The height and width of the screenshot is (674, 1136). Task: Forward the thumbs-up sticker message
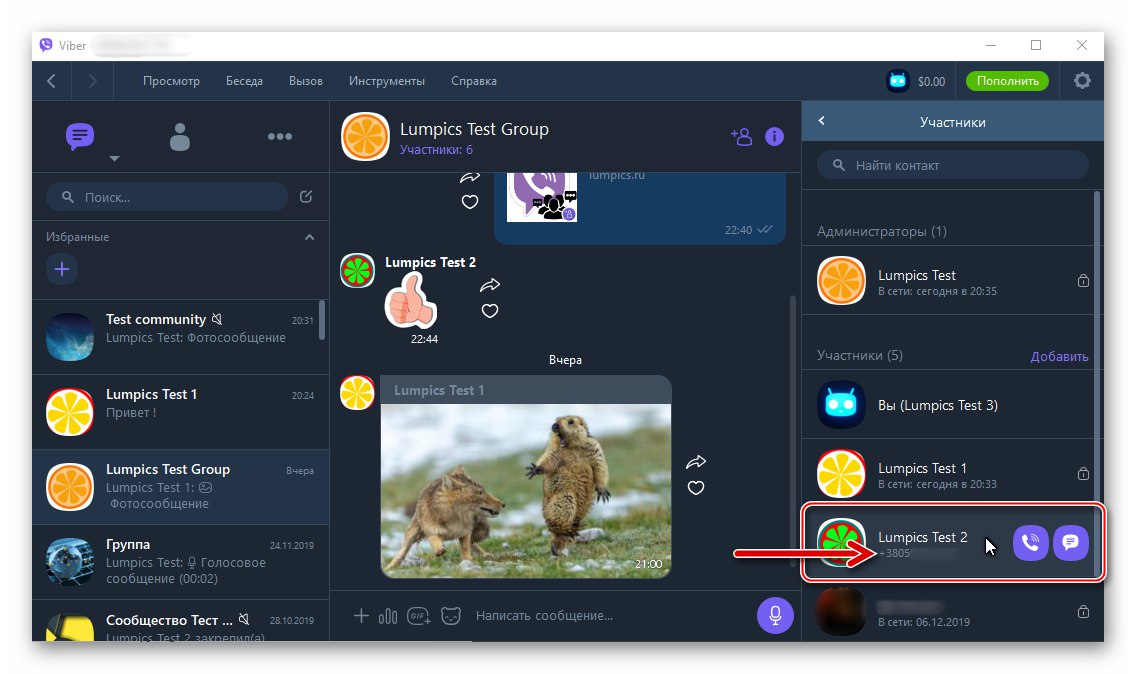490,285
